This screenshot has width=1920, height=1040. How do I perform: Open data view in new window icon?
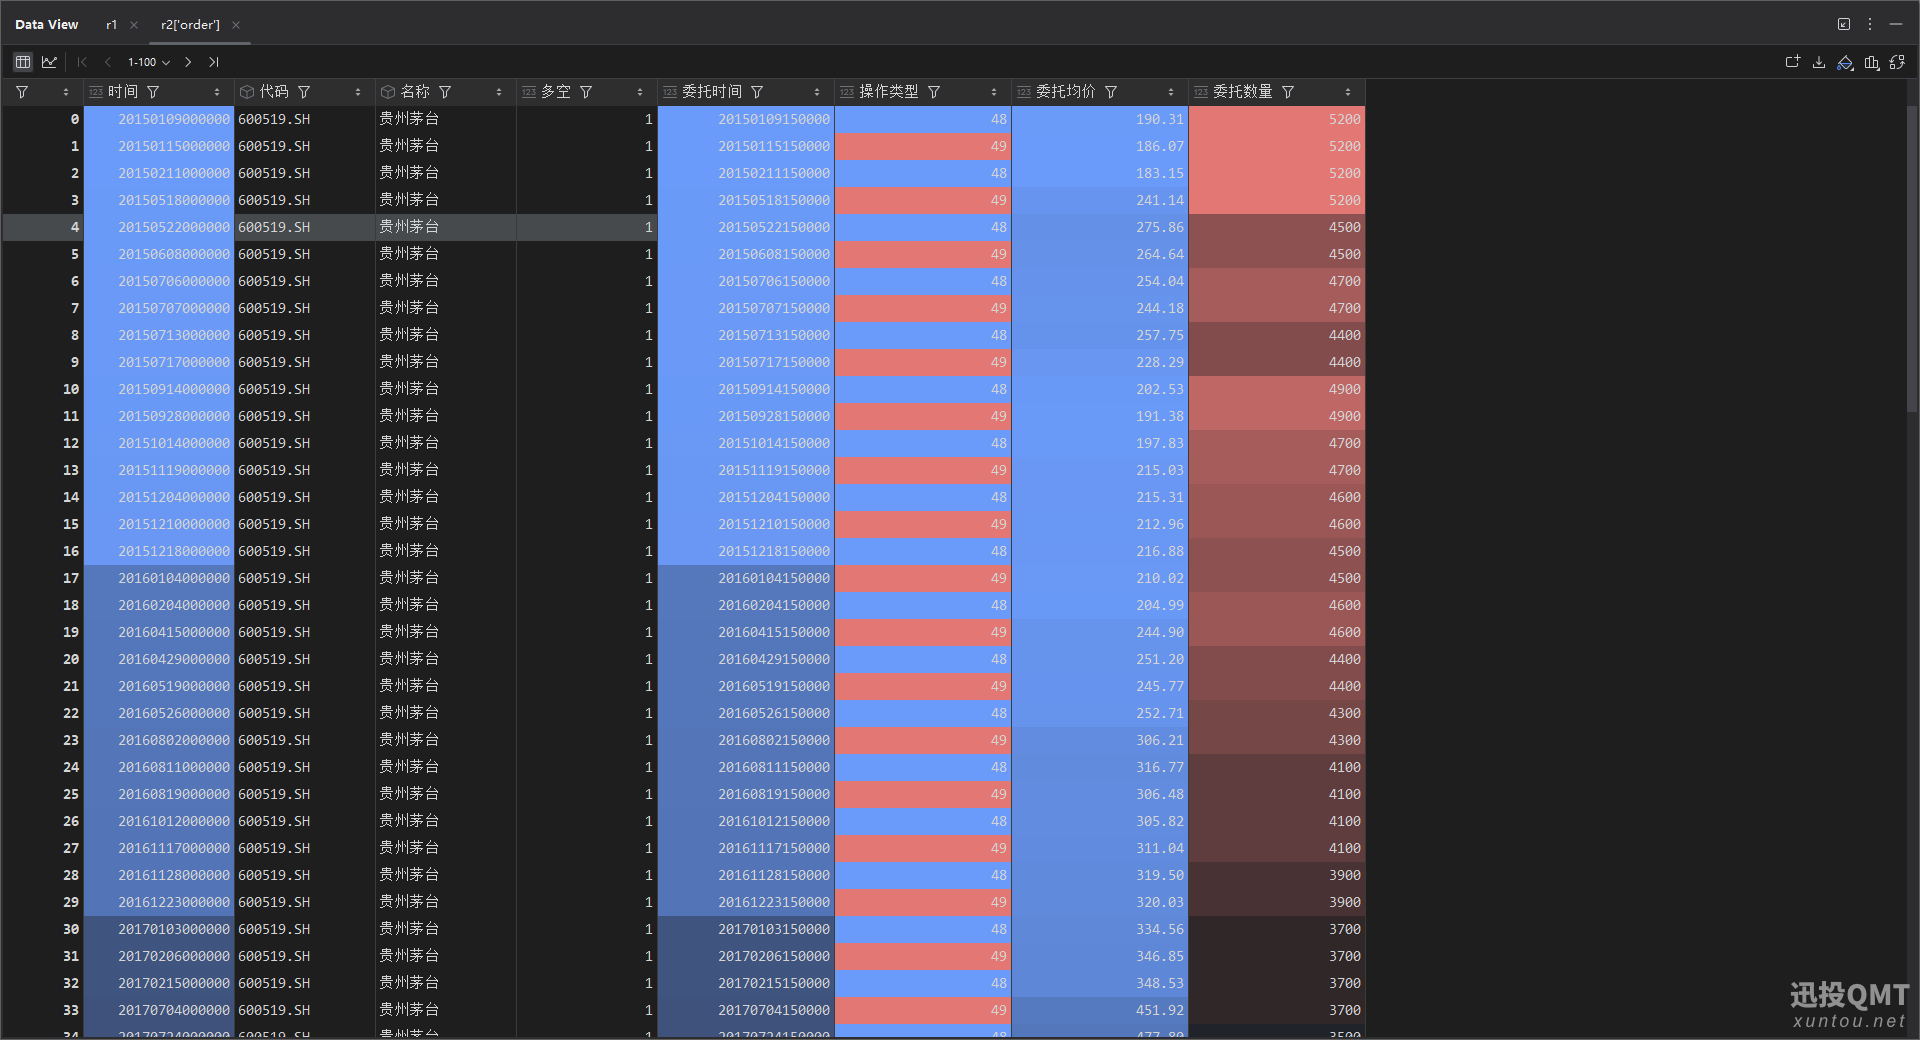(1793, 62)
